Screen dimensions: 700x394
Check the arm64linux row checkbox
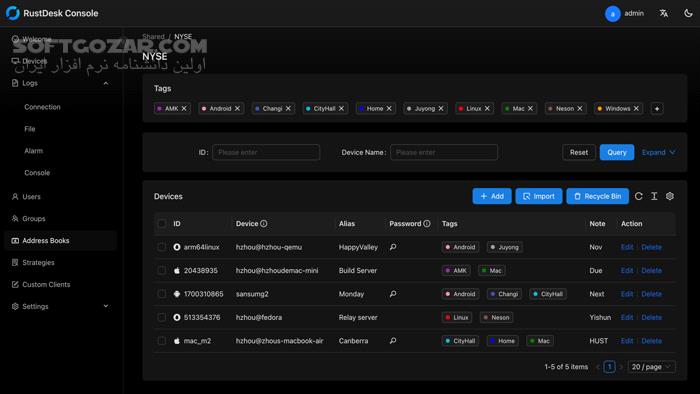162,247
